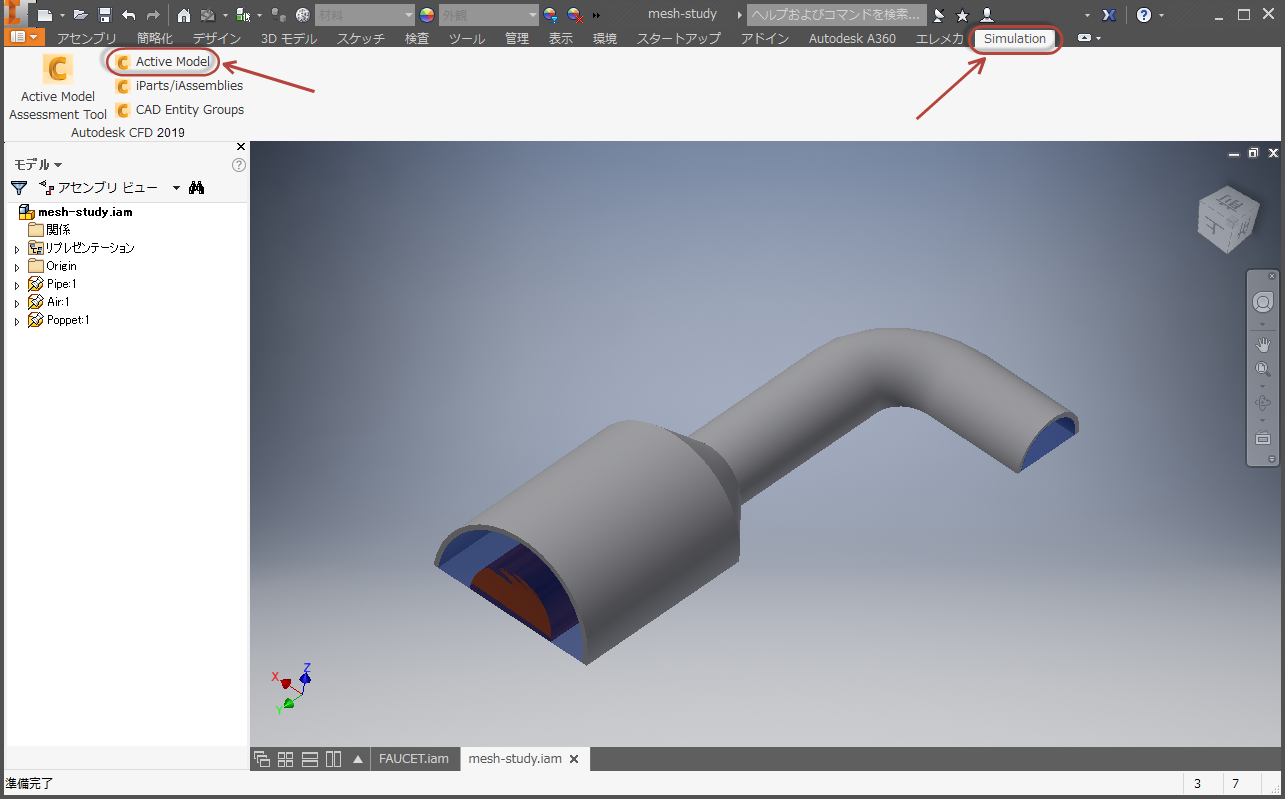
Task: Open the 材料 material dropdown
Action: click(365, 15)
